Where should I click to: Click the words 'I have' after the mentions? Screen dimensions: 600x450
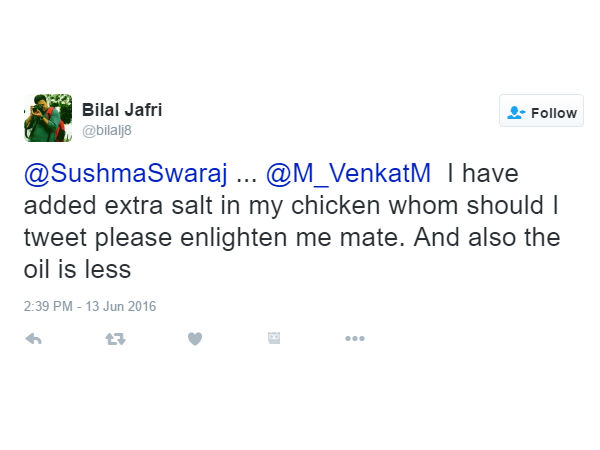(482, 174)
